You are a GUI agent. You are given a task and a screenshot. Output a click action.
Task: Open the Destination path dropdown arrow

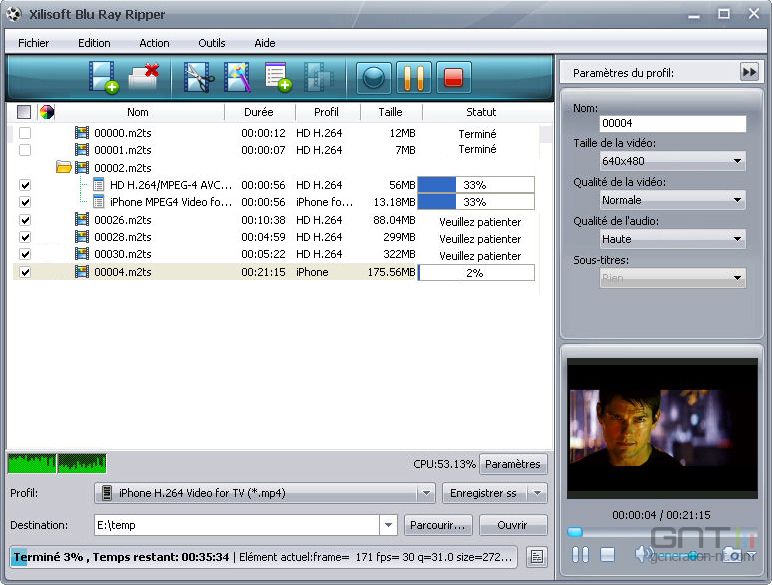388,525
